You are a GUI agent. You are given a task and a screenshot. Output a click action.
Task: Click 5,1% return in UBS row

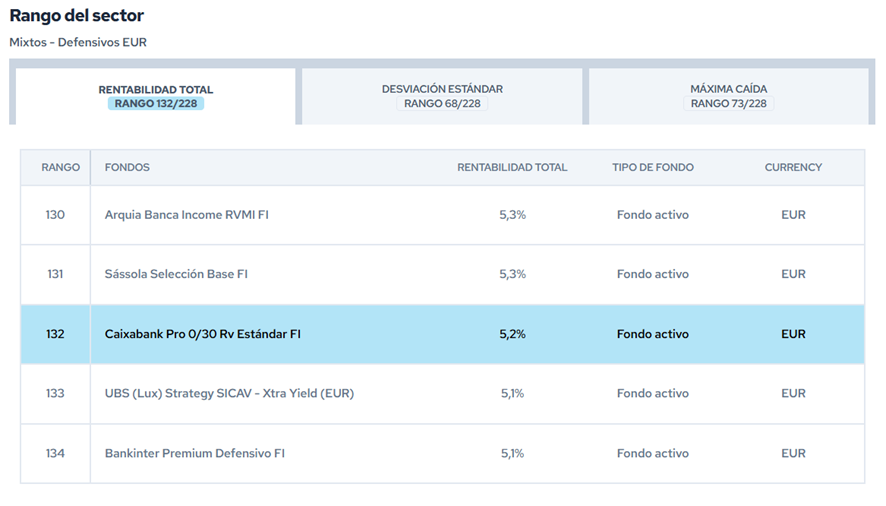(513, 393)
